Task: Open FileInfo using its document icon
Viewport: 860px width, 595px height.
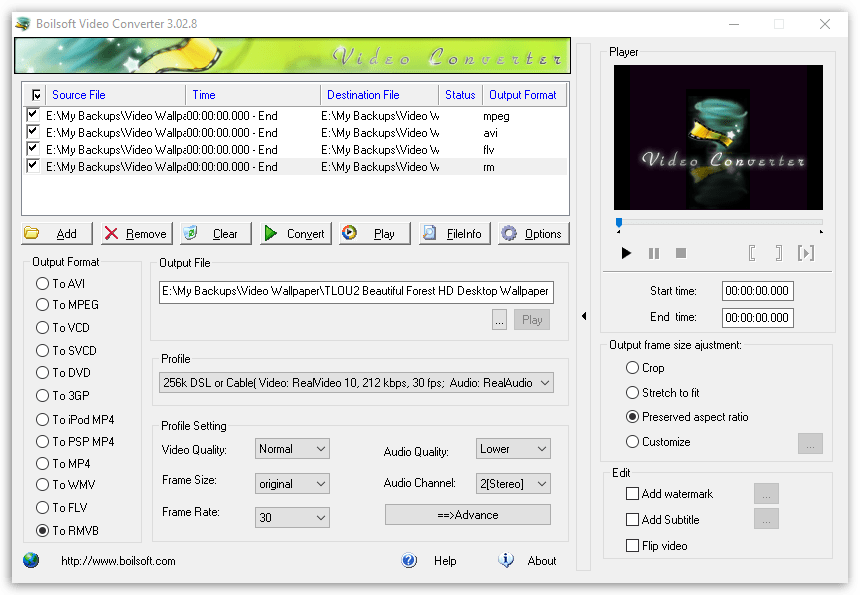Action: pyautogui.click(x=428, y=233)
